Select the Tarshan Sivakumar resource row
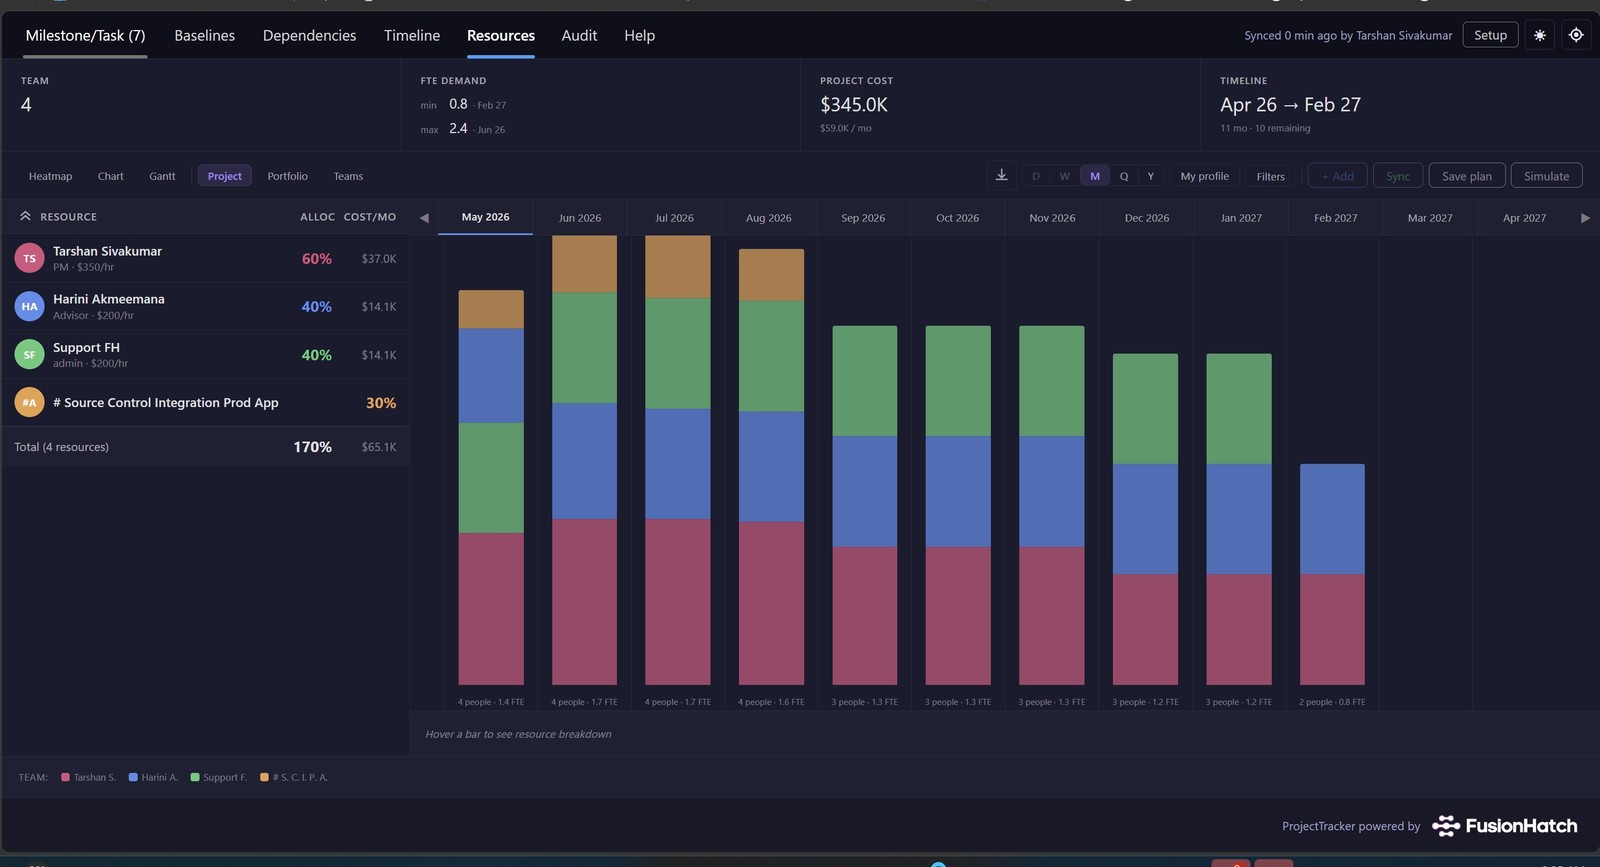Screen dimensions: 1600x867 click(x=206, y=258)
